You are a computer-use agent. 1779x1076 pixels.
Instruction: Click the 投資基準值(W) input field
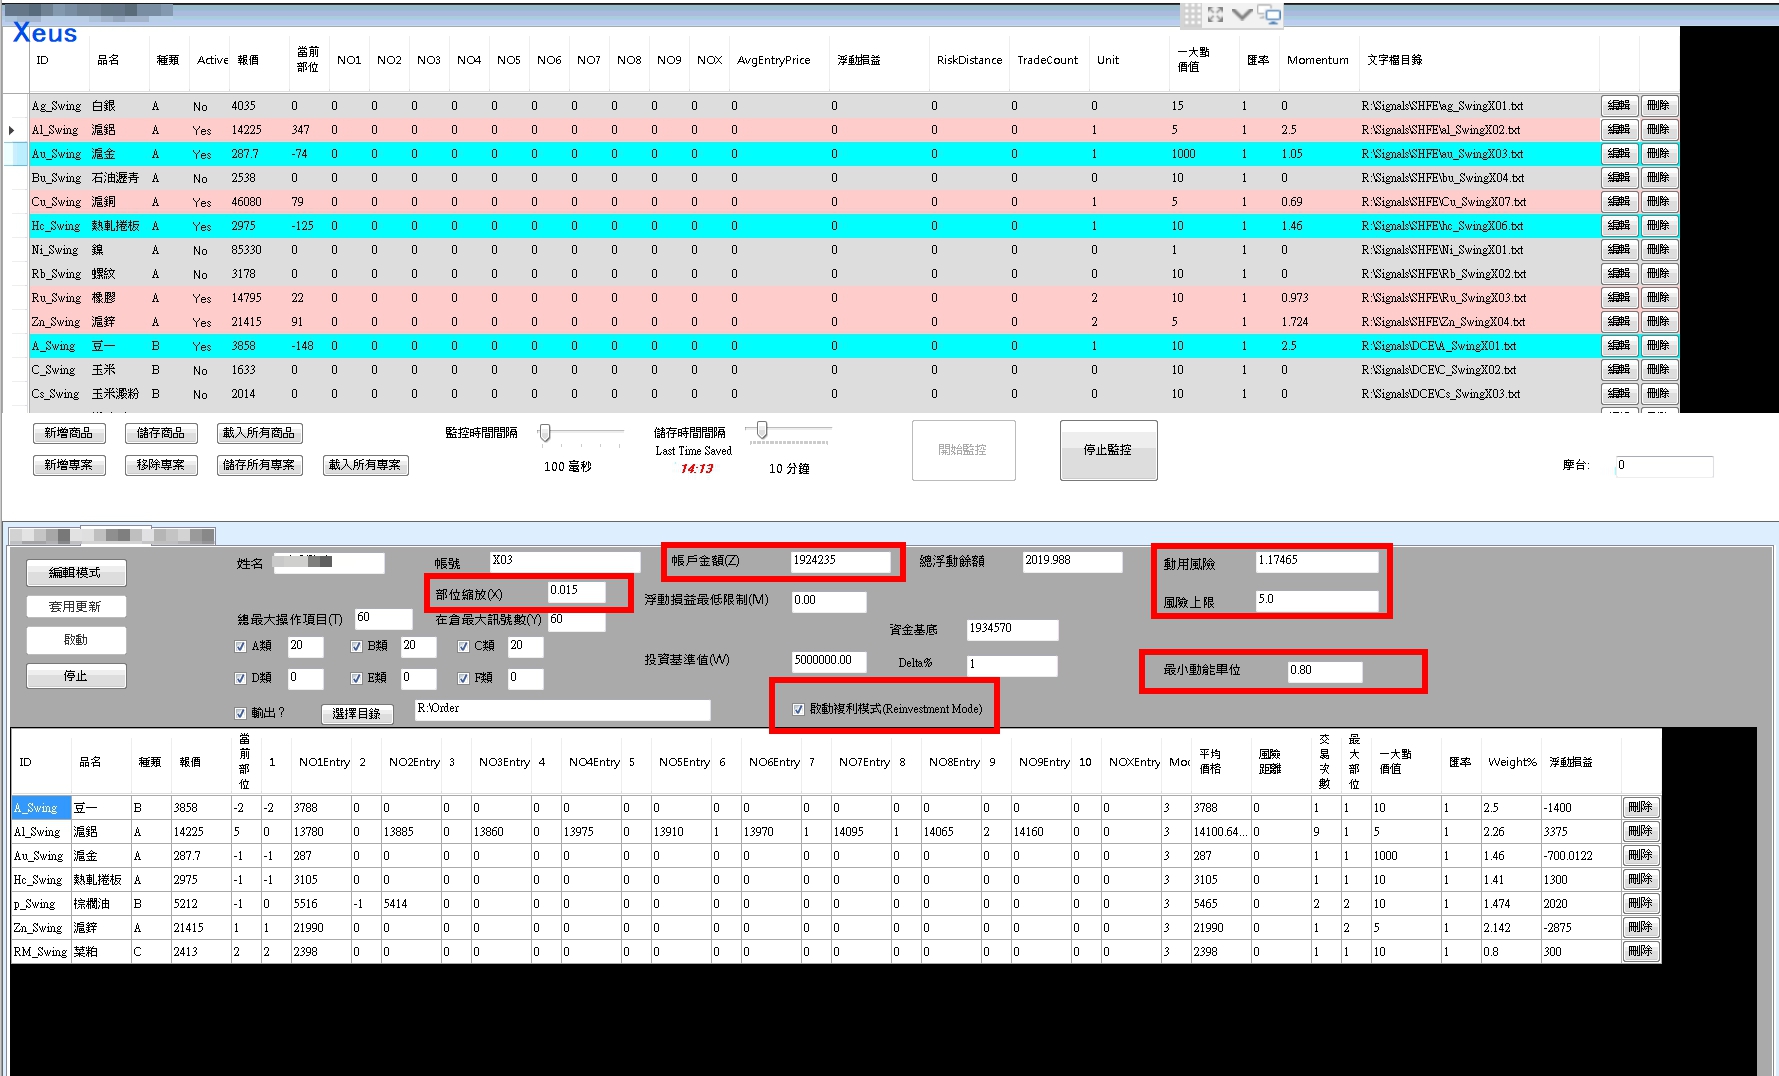pyautogui.click(x=829, y=661)
